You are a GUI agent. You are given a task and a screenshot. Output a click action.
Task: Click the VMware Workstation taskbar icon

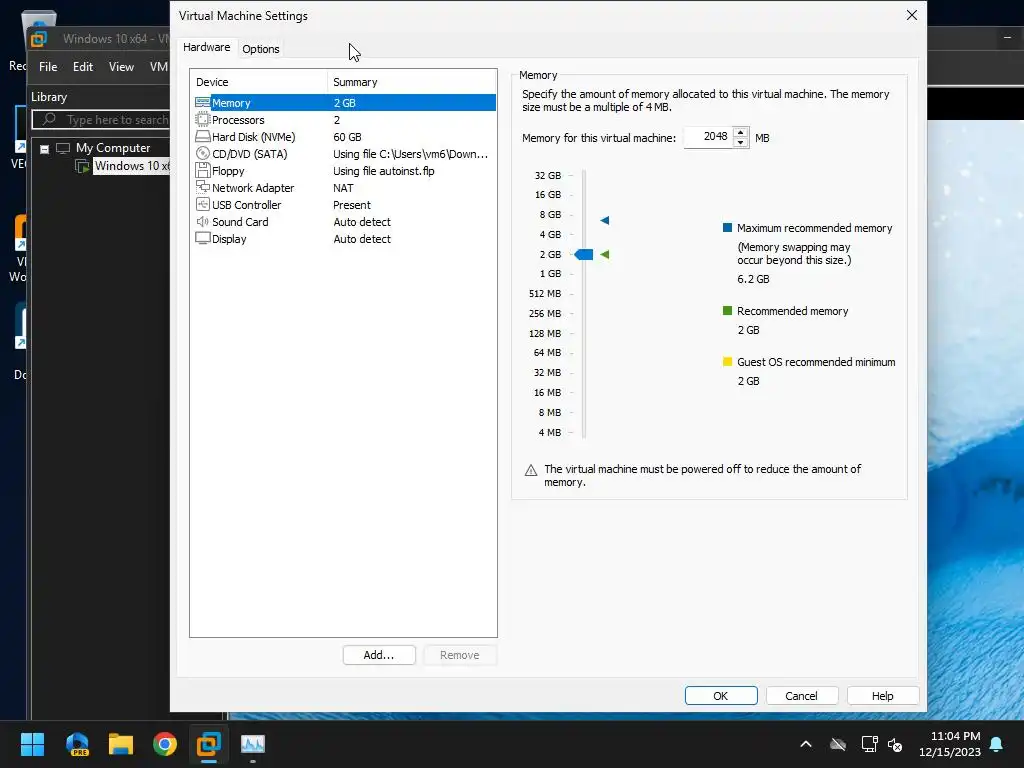click(x=209, y=744)
